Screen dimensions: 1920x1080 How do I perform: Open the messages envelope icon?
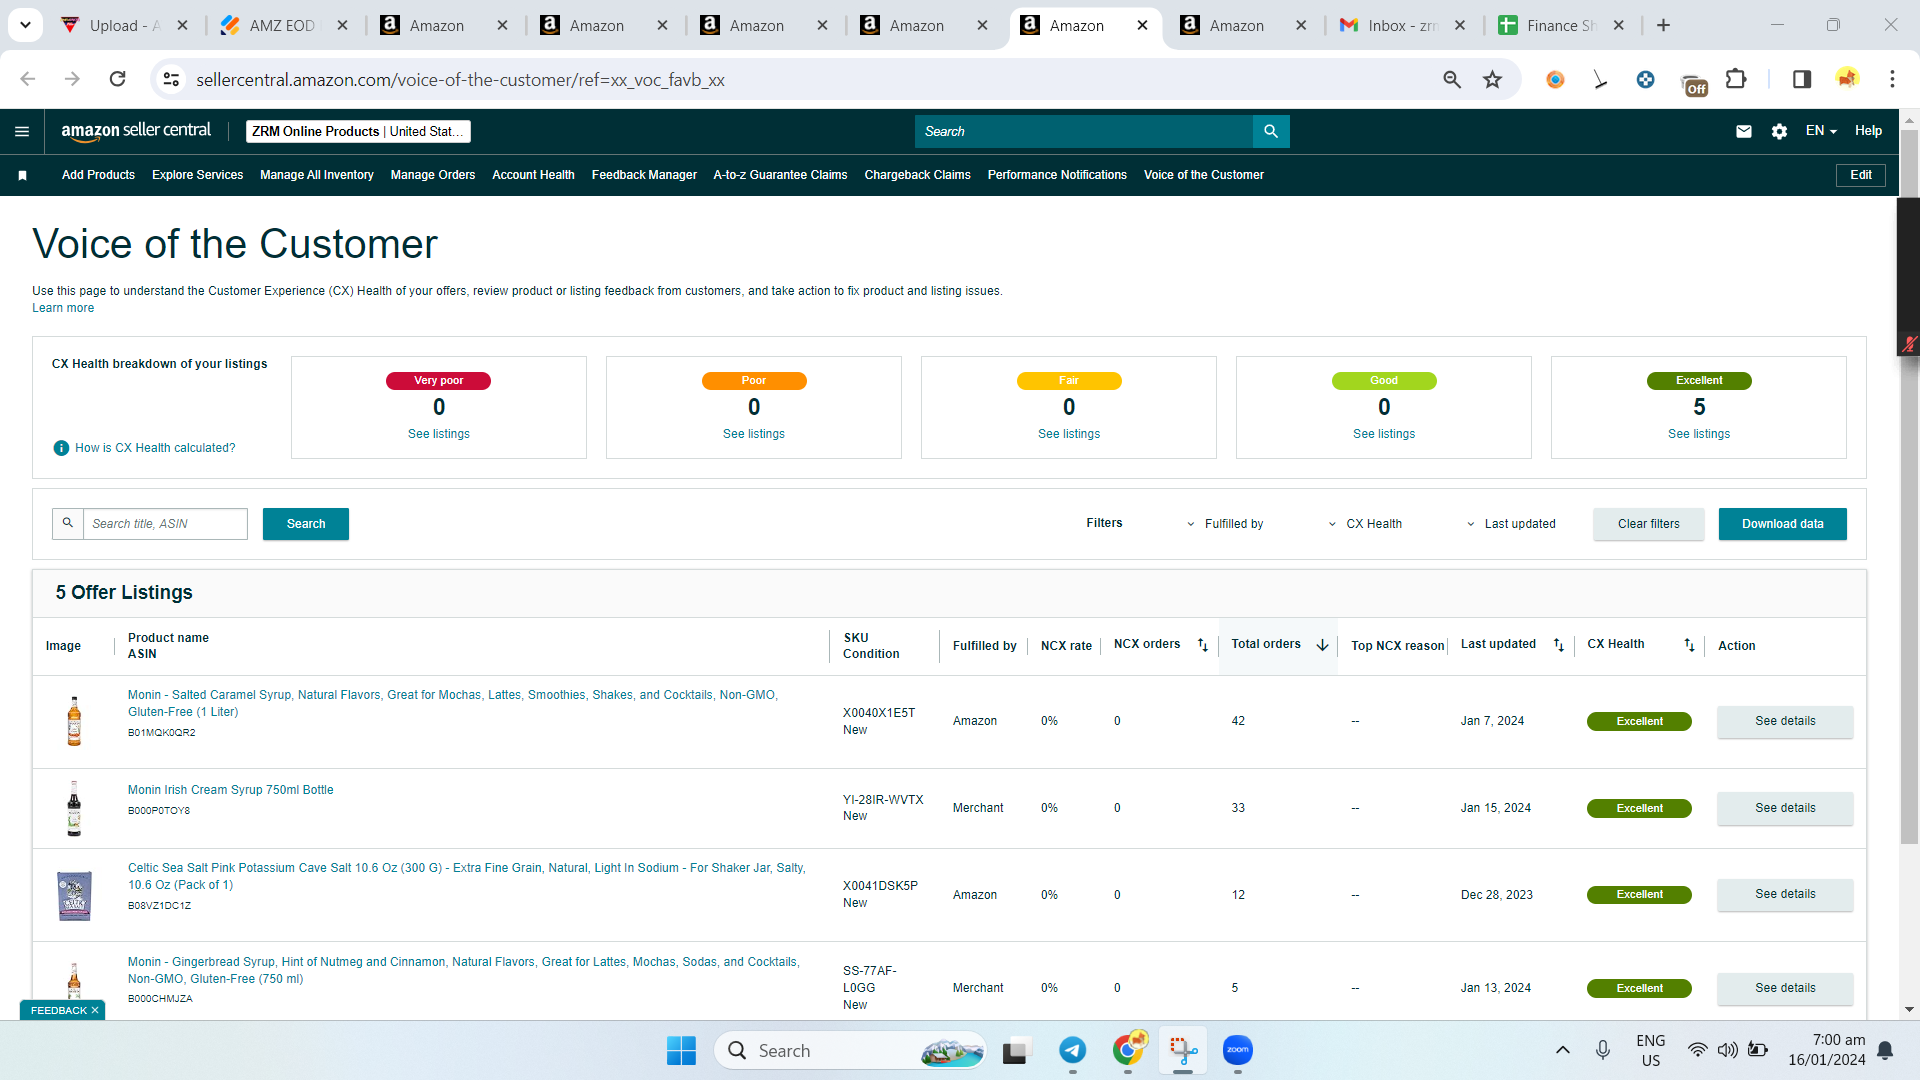[x=1744, y=131]
